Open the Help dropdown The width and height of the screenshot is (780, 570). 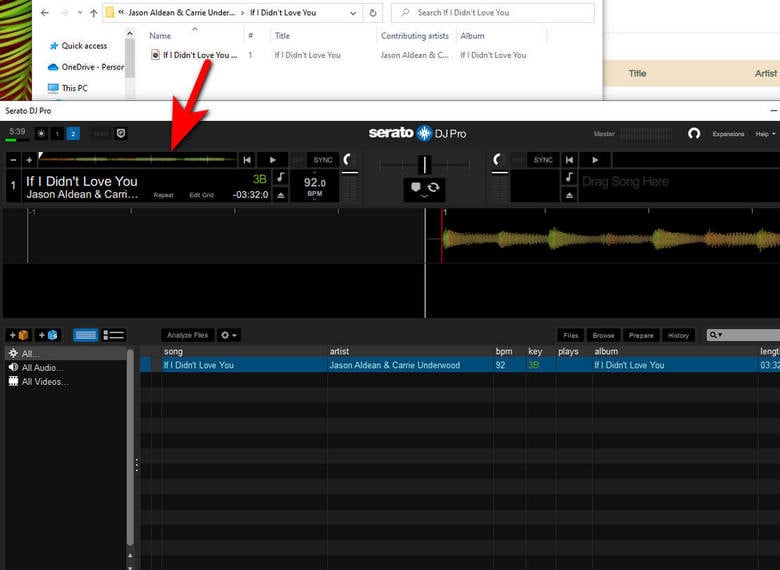765,134
